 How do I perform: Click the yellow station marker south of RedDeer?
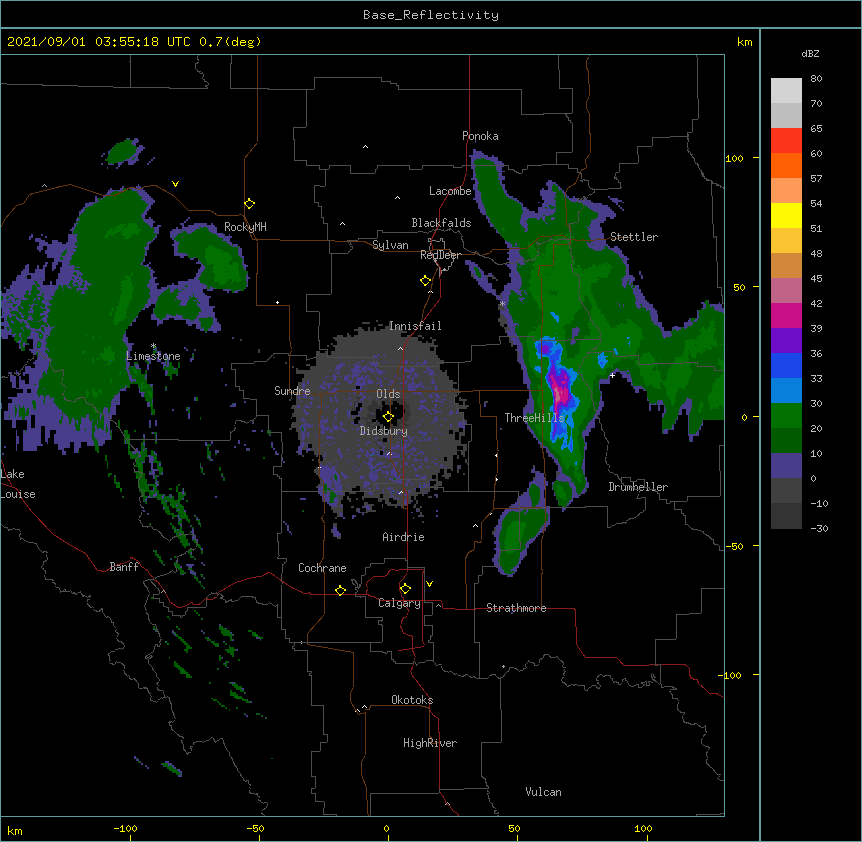point(425,281)
